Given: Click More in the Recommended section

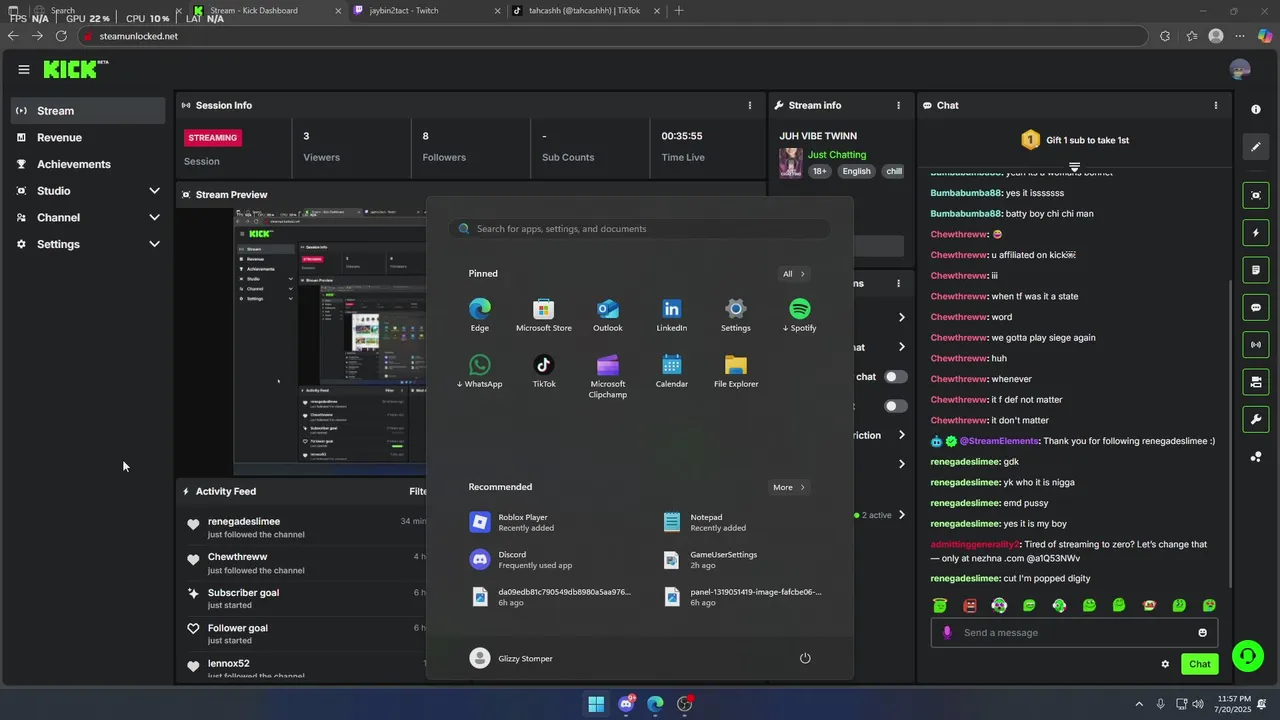Looking at the screenshot, I should point(789,487).
